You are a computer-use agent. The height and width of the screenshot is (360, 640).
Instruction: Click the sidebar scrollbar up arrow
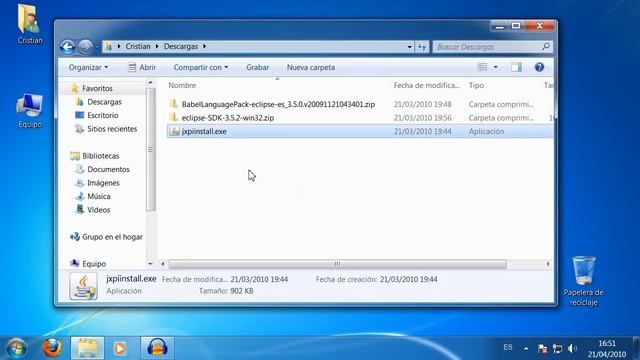tap(150, 83)
